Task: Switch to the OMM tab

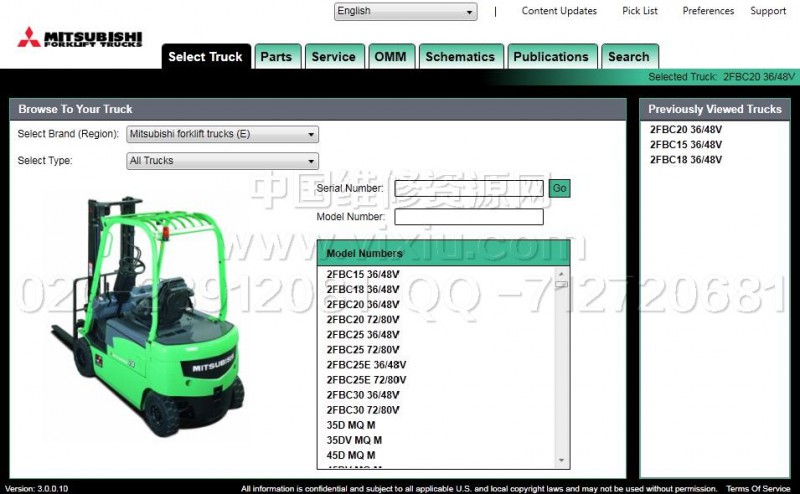Action: point(391,57)
